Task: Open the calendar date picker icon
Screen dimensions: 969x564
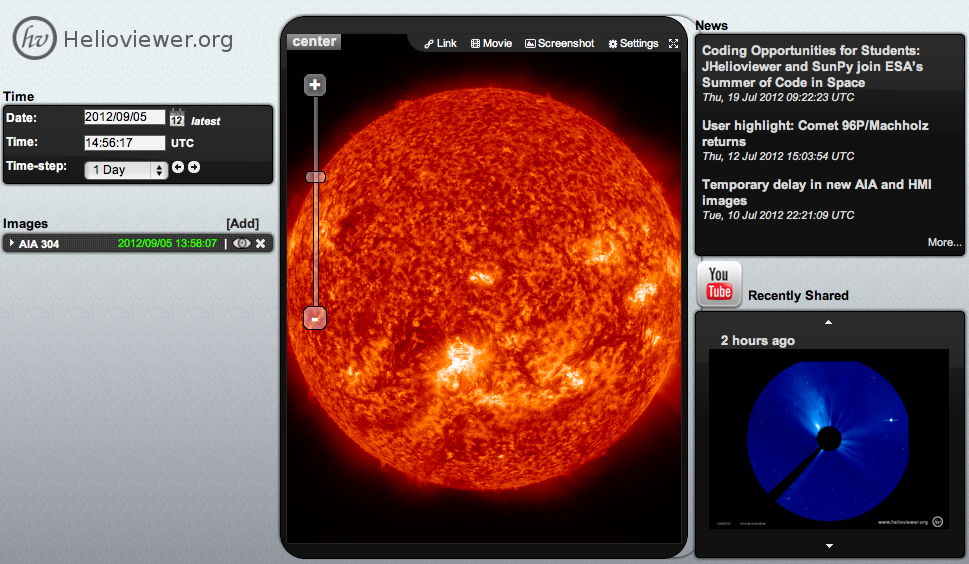Action: 177,118
